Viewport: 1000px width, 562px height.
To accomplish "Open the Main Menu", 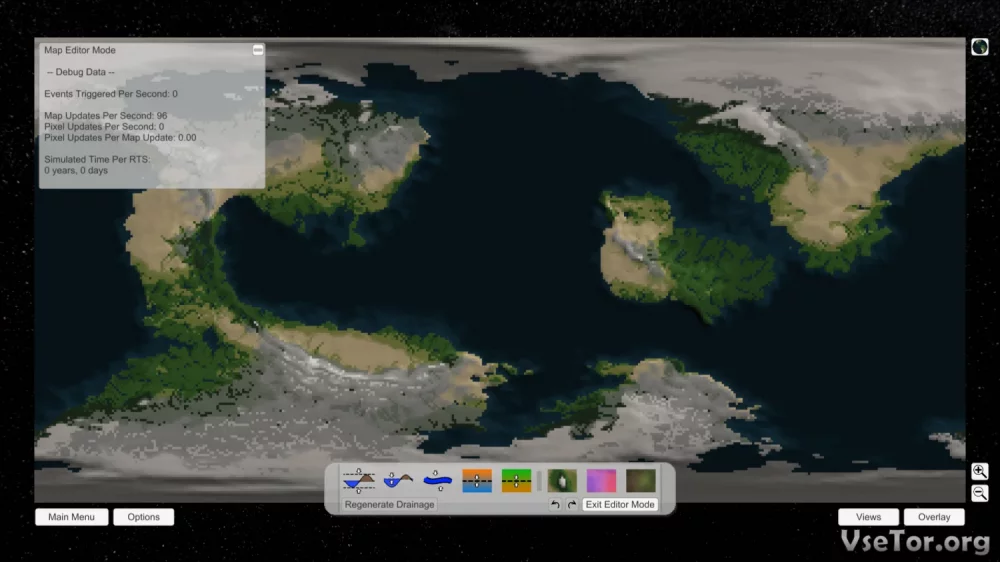I will tap(72, 517).
